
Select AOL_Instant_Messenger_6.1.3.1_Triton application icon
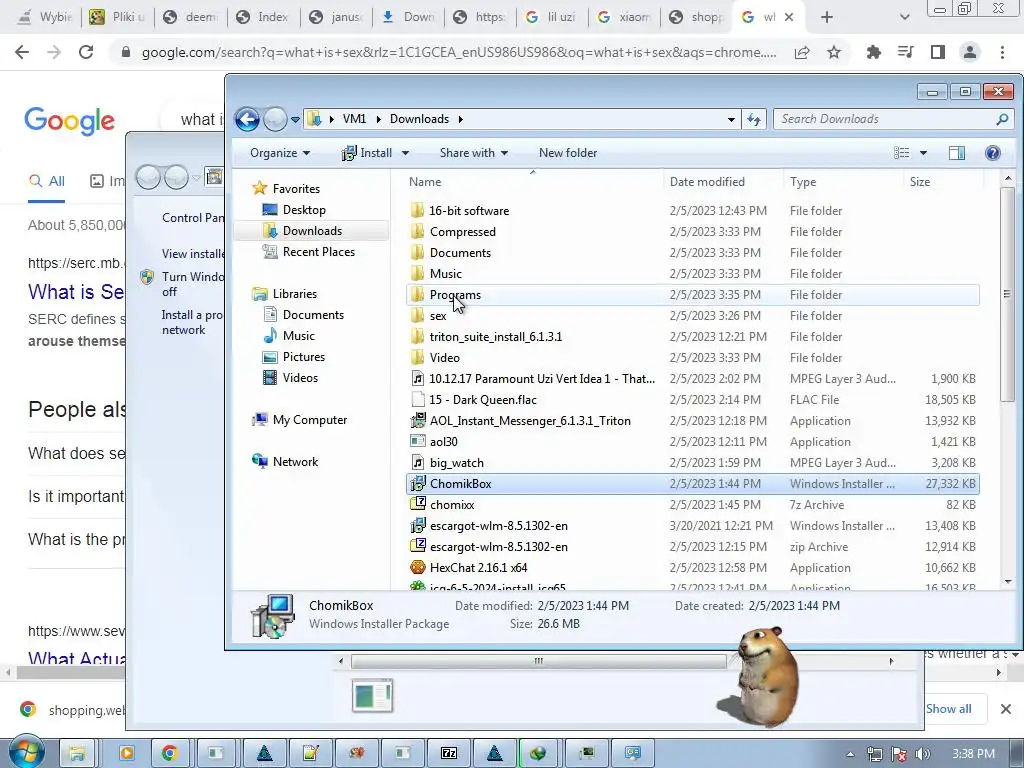[417, 421]
